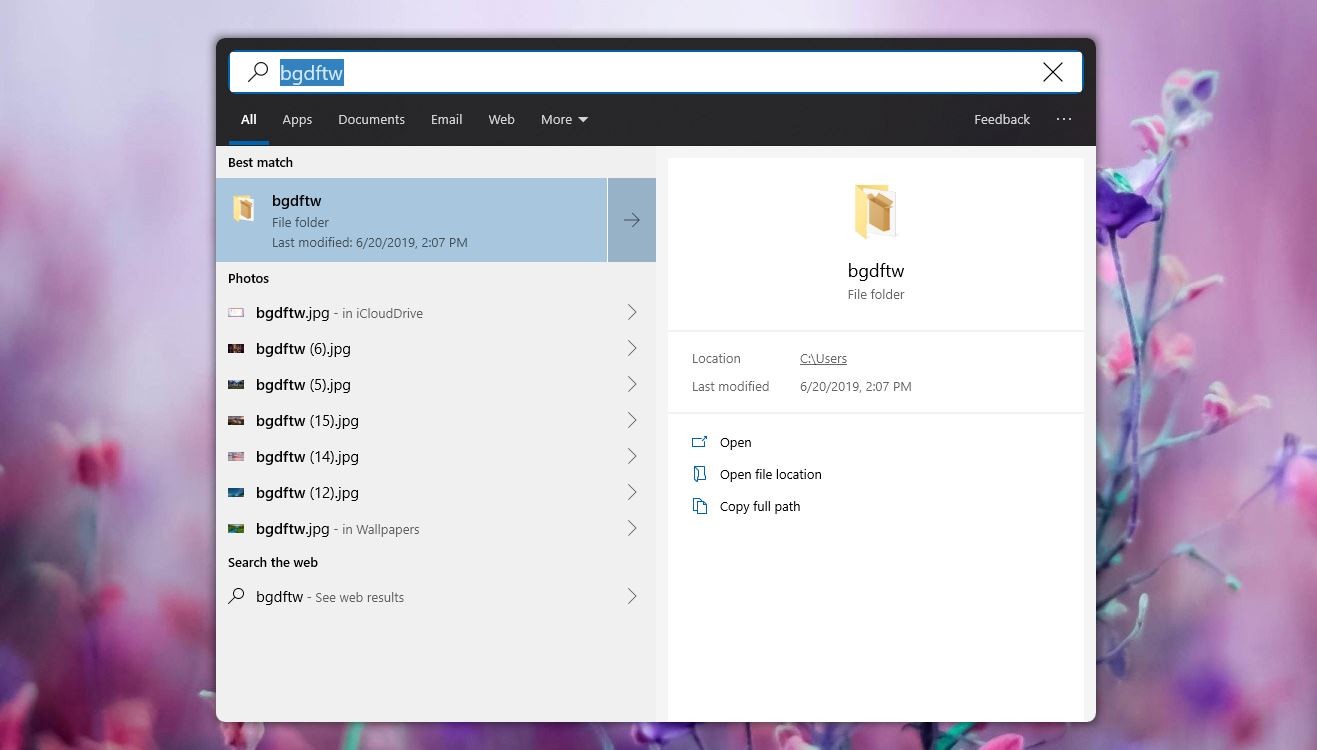Open bgdftw (14).jpg result

pyautogui.click(x=411, y=457)
